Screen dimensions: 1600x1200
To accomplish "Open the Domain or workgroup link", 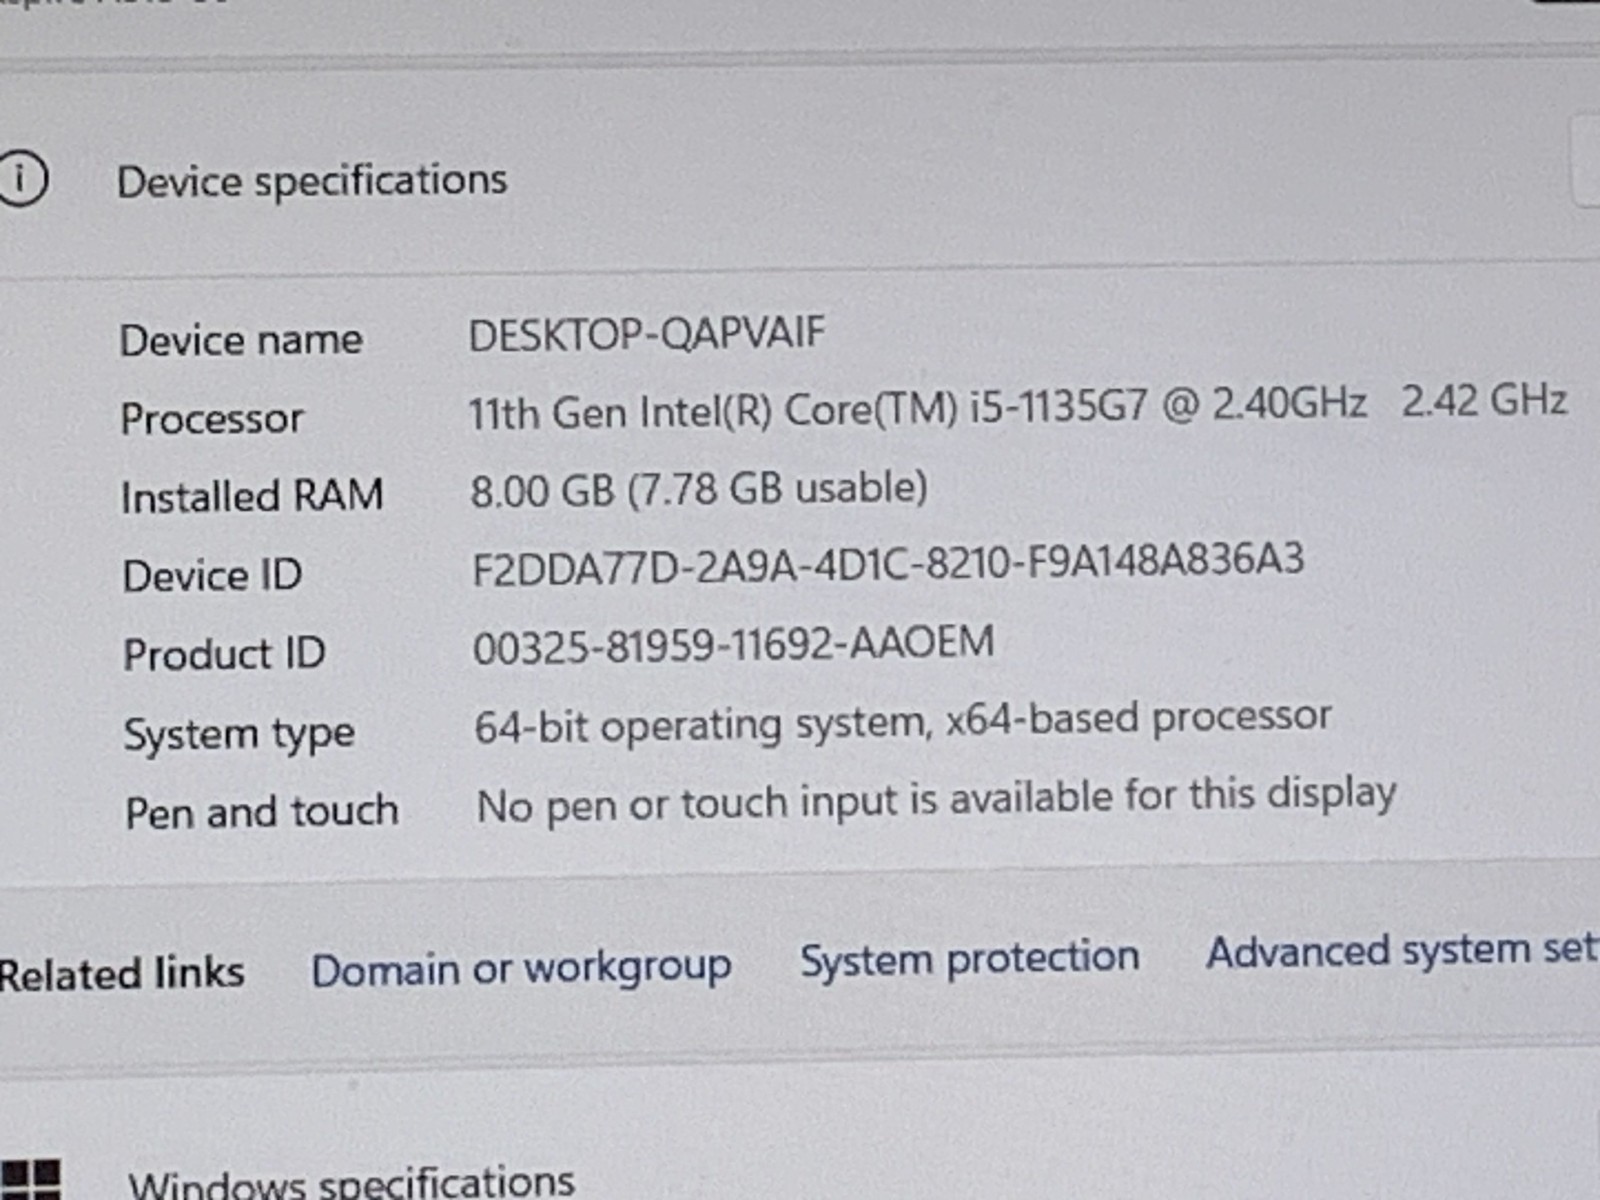I will (521, 969).
